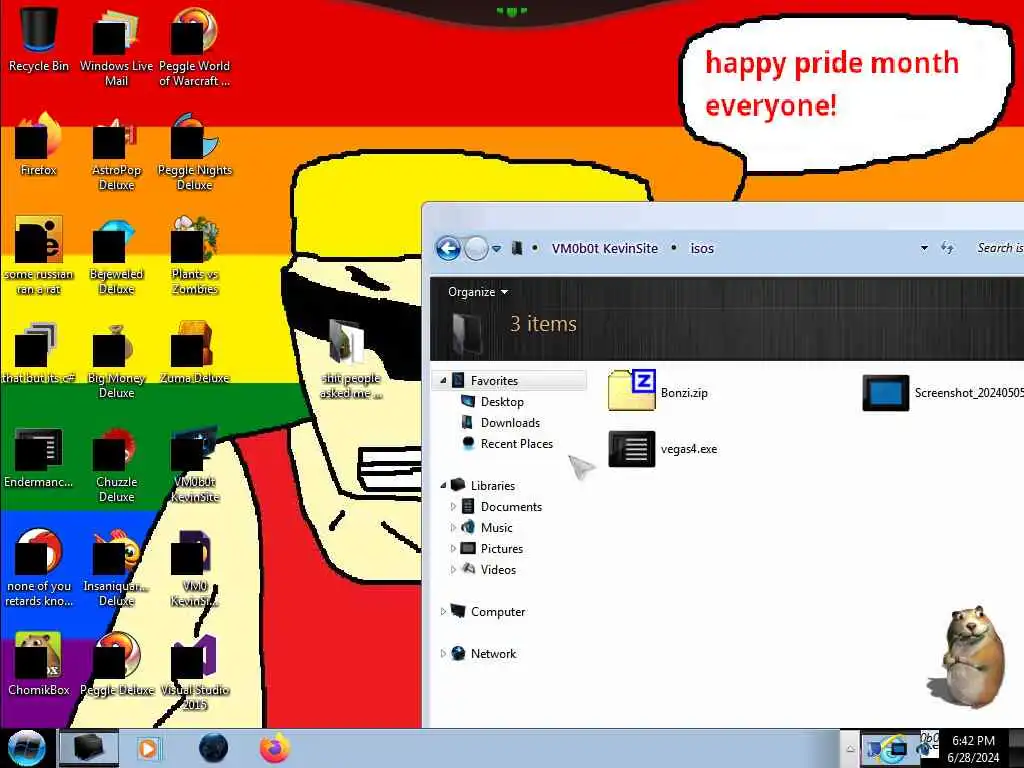This screenshot has height=768, width=1024.
Task: Go to Downloads in Favorites
Action: [510, 423]
